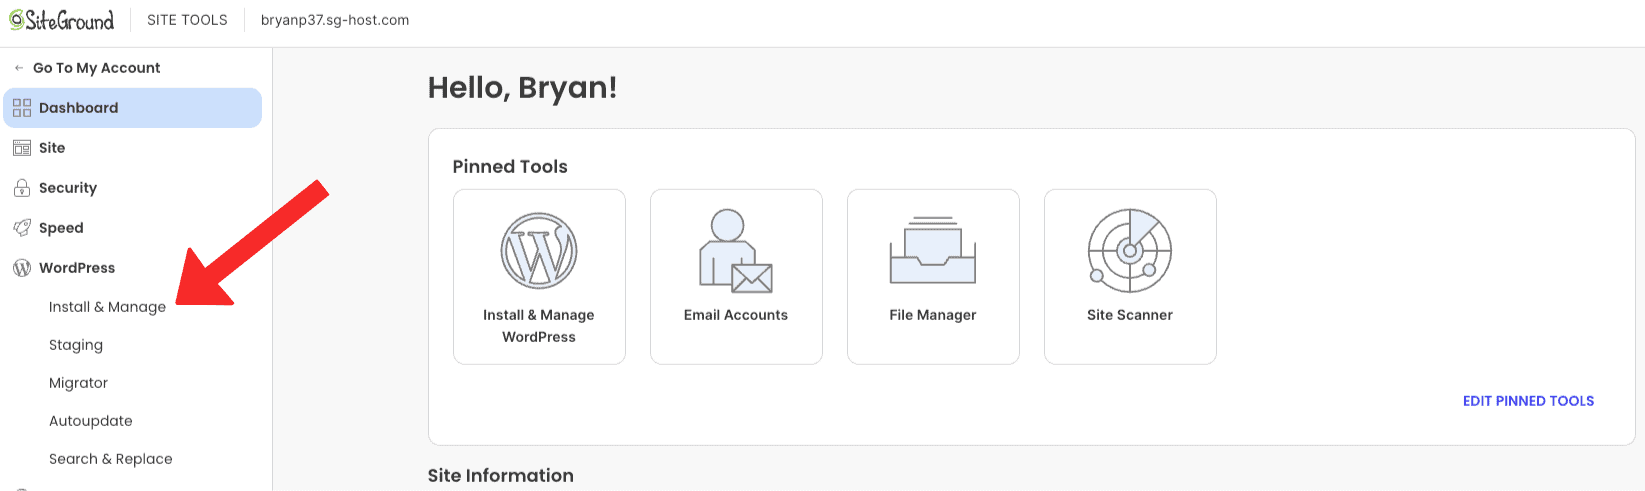
Task: Click the Hello, Bryan! heading
Action: tap(522, 88)
